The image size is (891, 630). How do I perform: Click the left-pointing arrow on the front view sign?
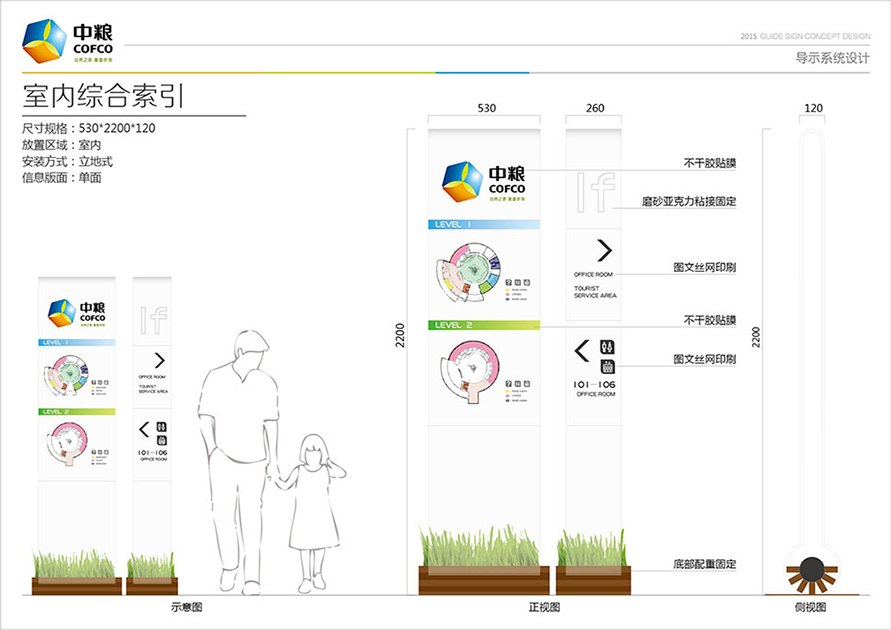pos(582,351)
